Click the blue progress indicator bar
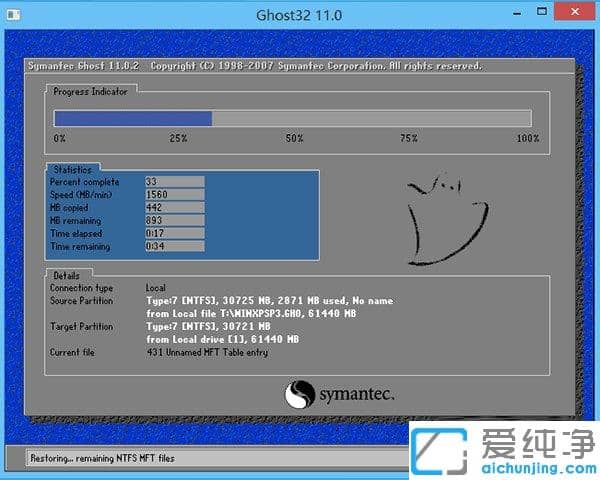The image size is (600, 480). 133,118
